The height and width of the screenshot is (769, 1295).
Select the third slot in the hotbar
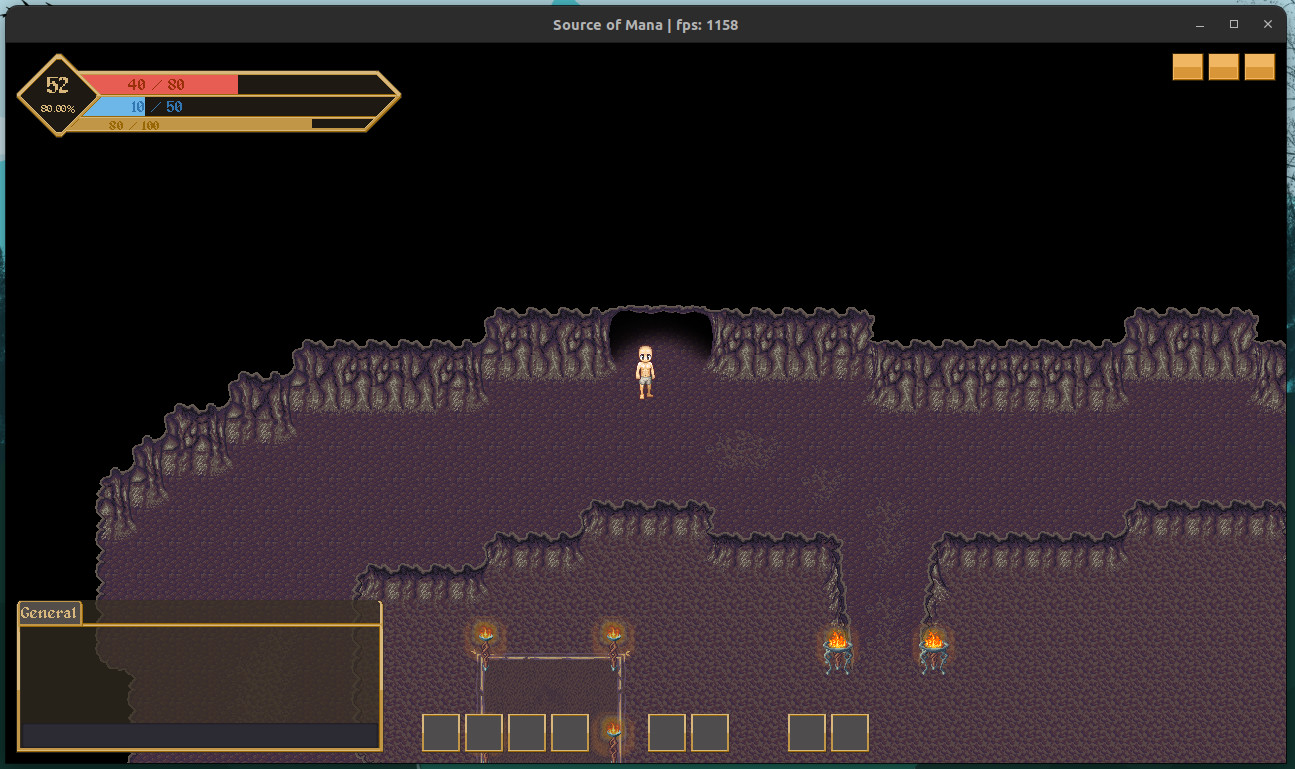pos(526,733)
